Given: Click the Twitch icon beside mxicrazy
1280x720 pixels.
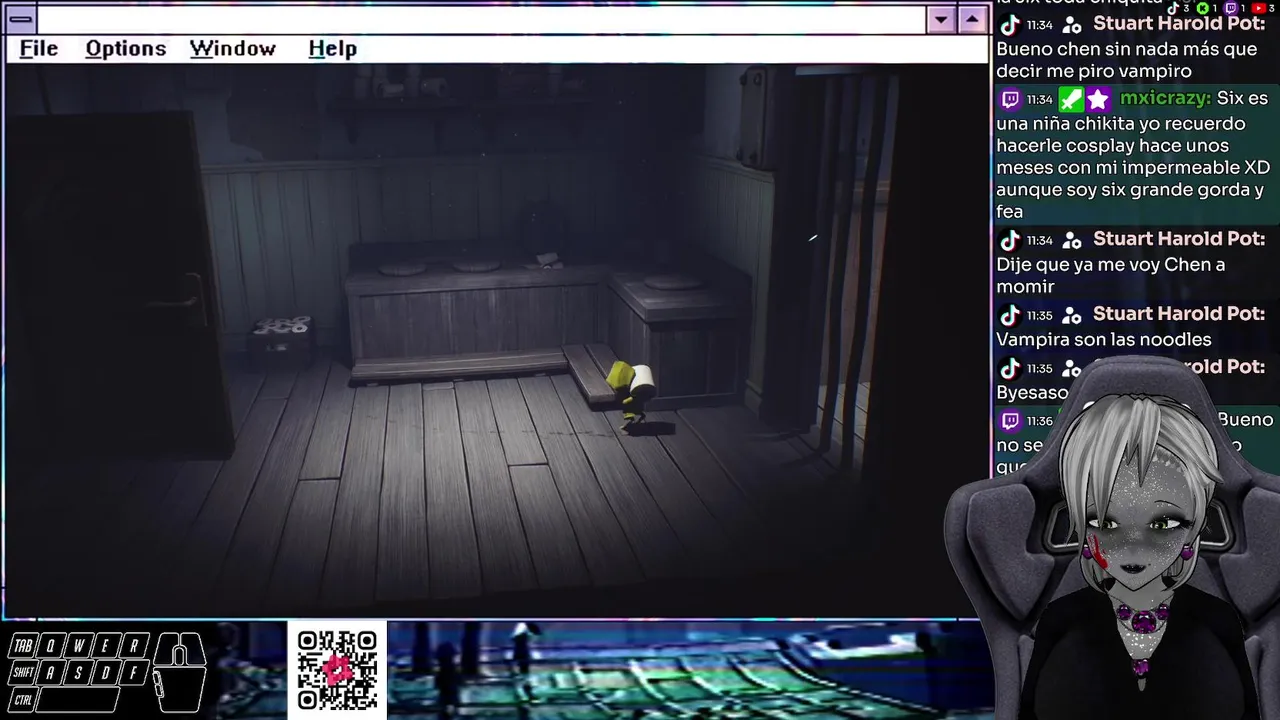Looking at the screenshot, I should point(1010,99).
